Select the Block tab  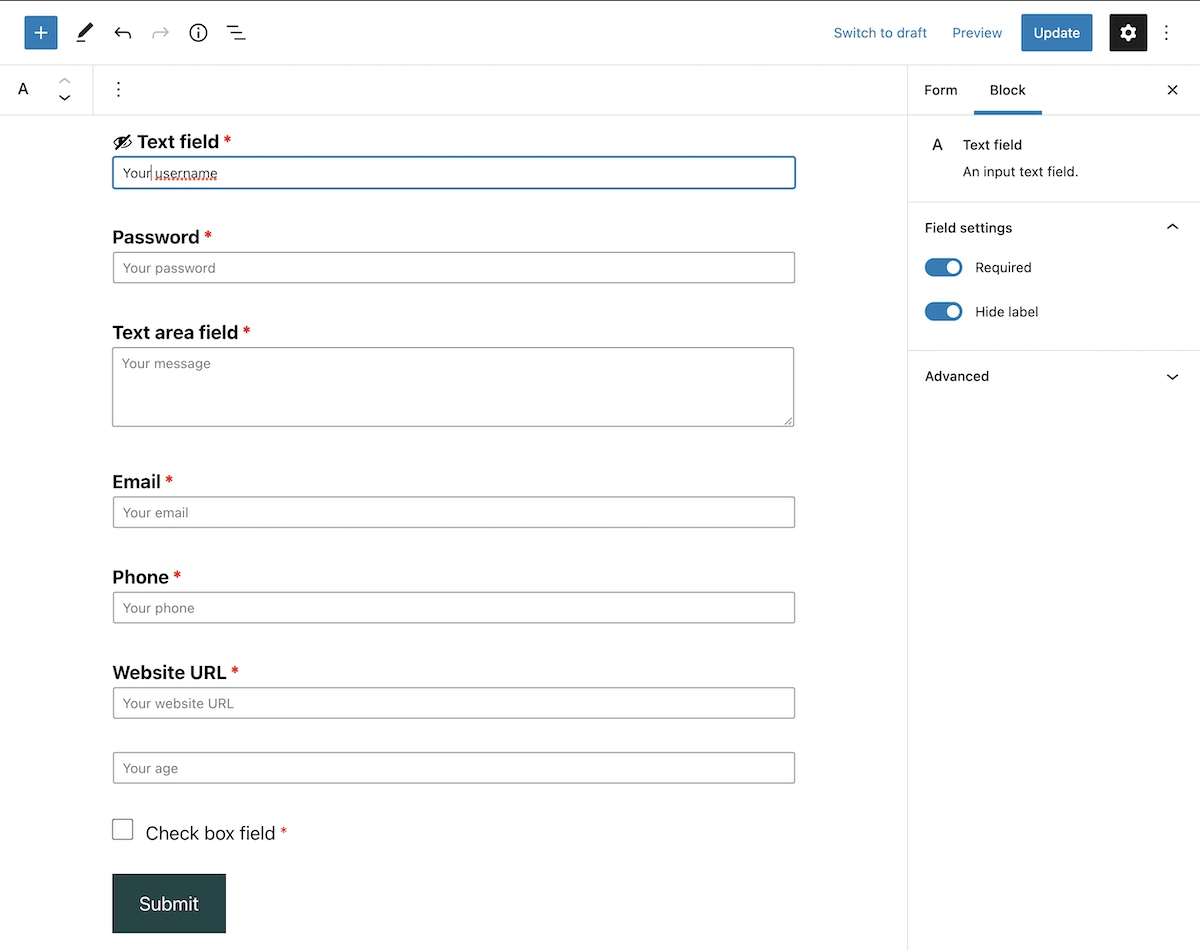click(x=1008, y=90)
